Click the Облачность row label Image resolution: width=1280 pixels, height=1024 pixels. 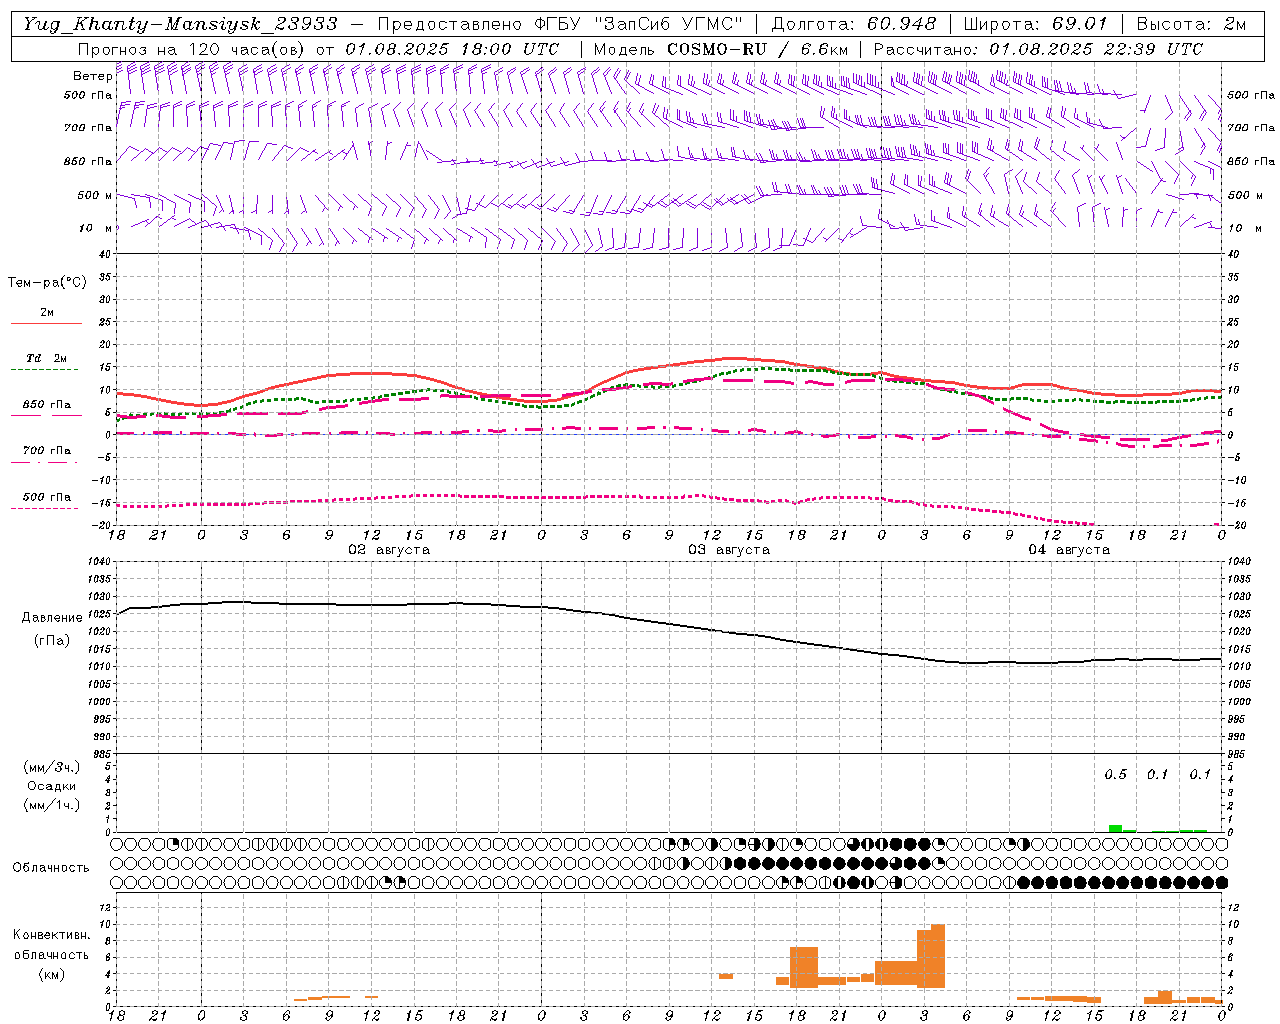[x=51, y=867]
